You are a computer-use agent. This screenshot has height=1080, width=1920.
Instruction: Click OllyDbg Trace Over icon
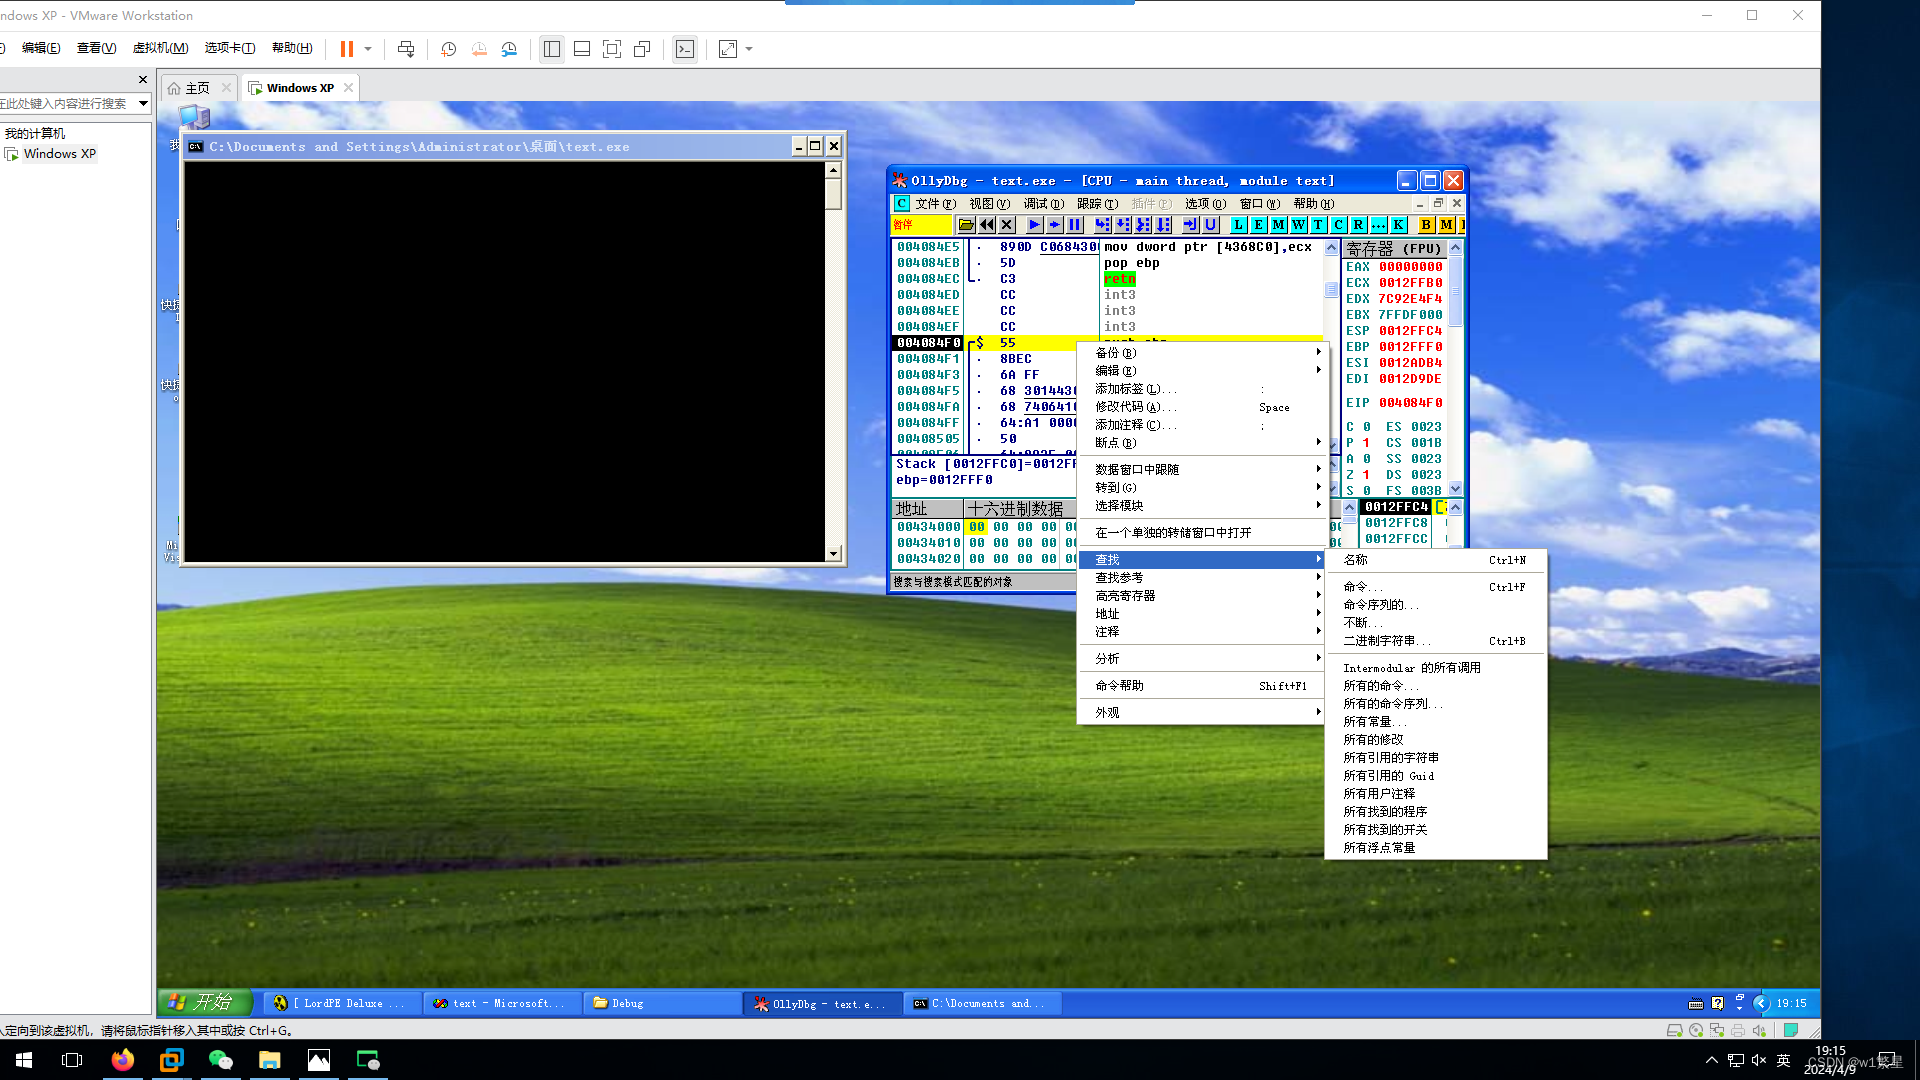(x=1163, y=225)
